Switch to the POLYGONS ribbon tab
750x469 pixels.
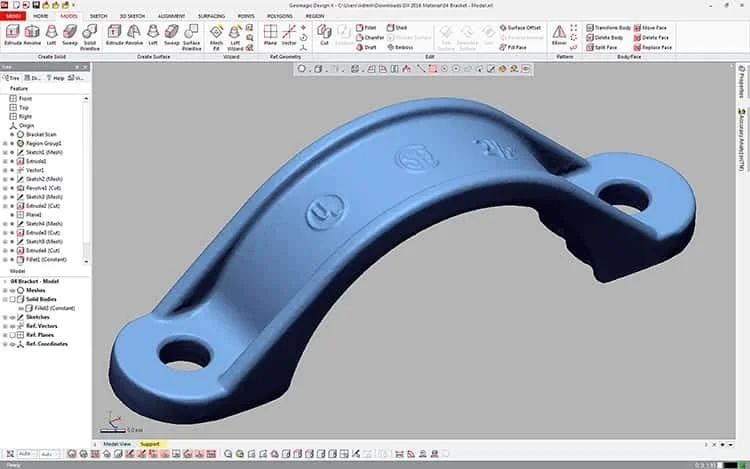pyautogui.click(x=279, y=16)
